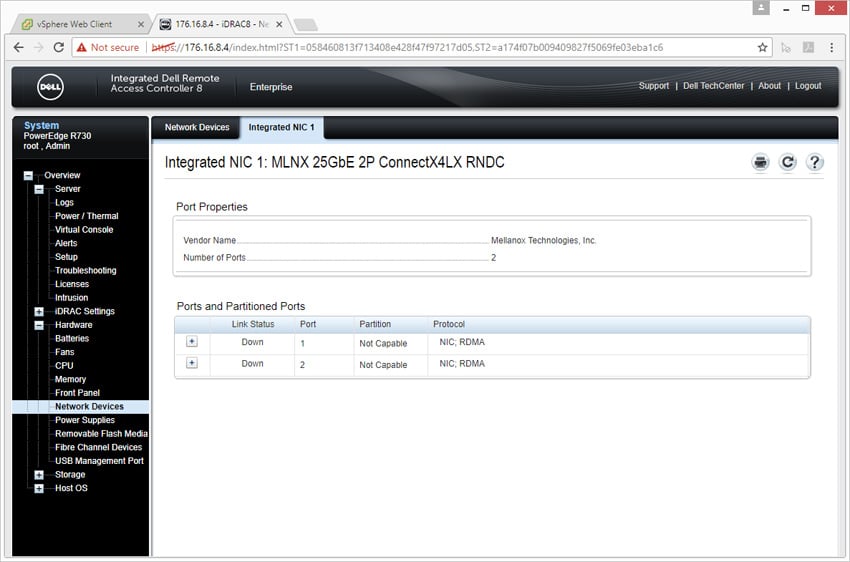Click the Not secure warning icon
The image size is (850, 562).
click(x=82, y=48)
